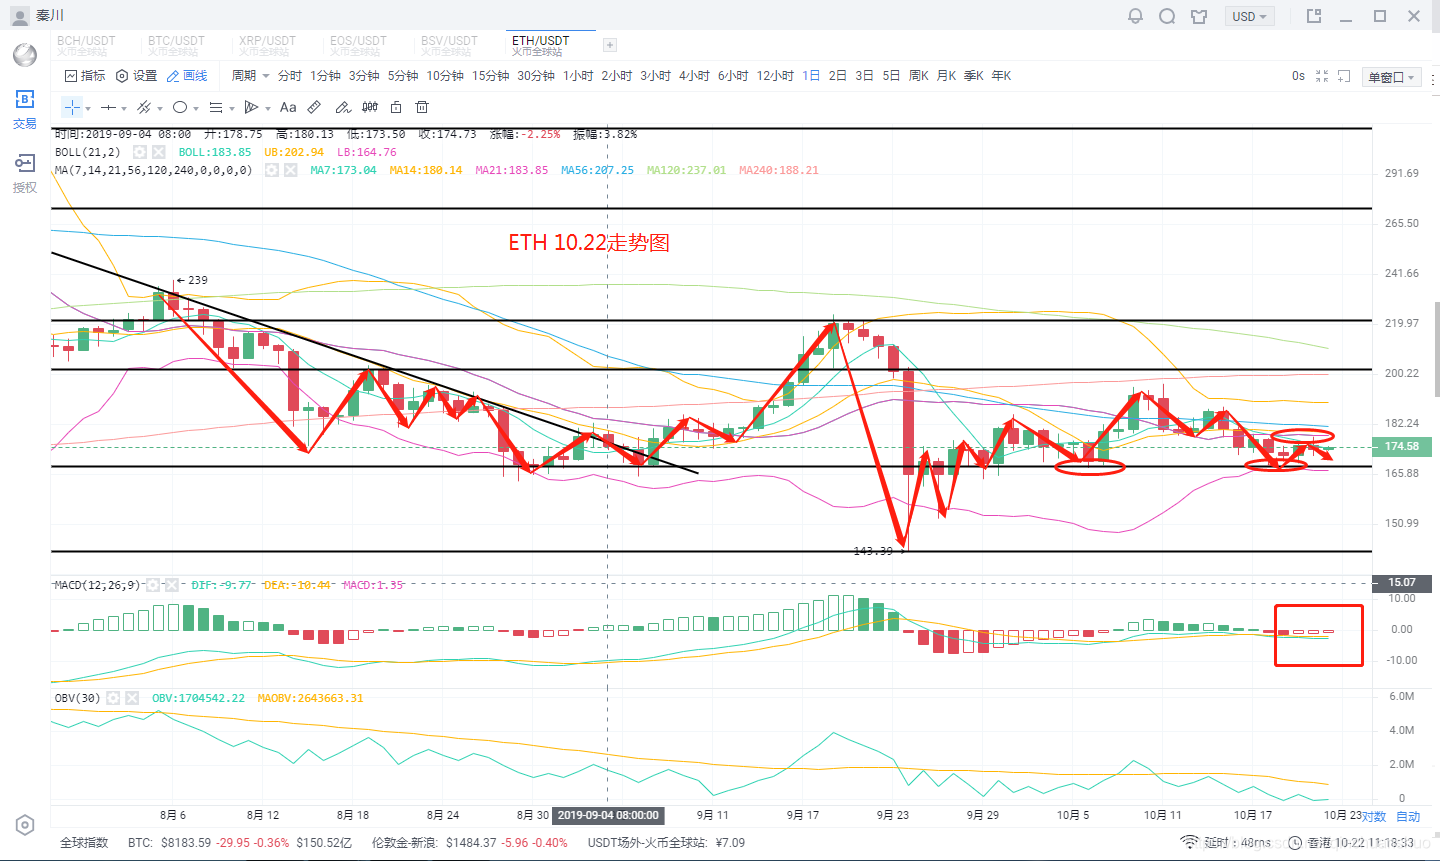Remove the MA indicator with its X

pos(291,170)
